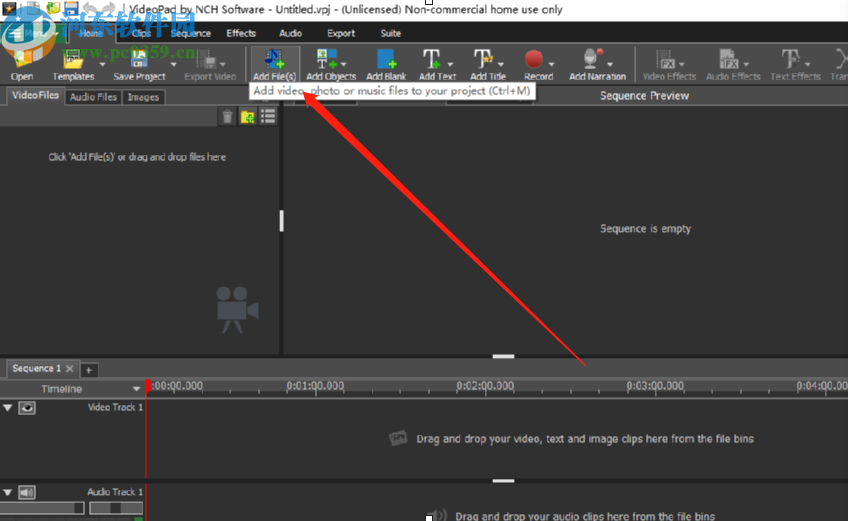Click the Add File(s) icon
This screenshot has width=848, height=521.
coord(274,60)
